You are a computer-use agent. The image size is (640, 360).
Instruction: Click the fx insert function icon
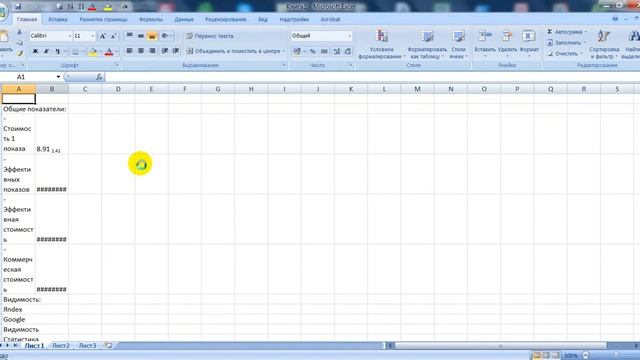click(99, 77)
